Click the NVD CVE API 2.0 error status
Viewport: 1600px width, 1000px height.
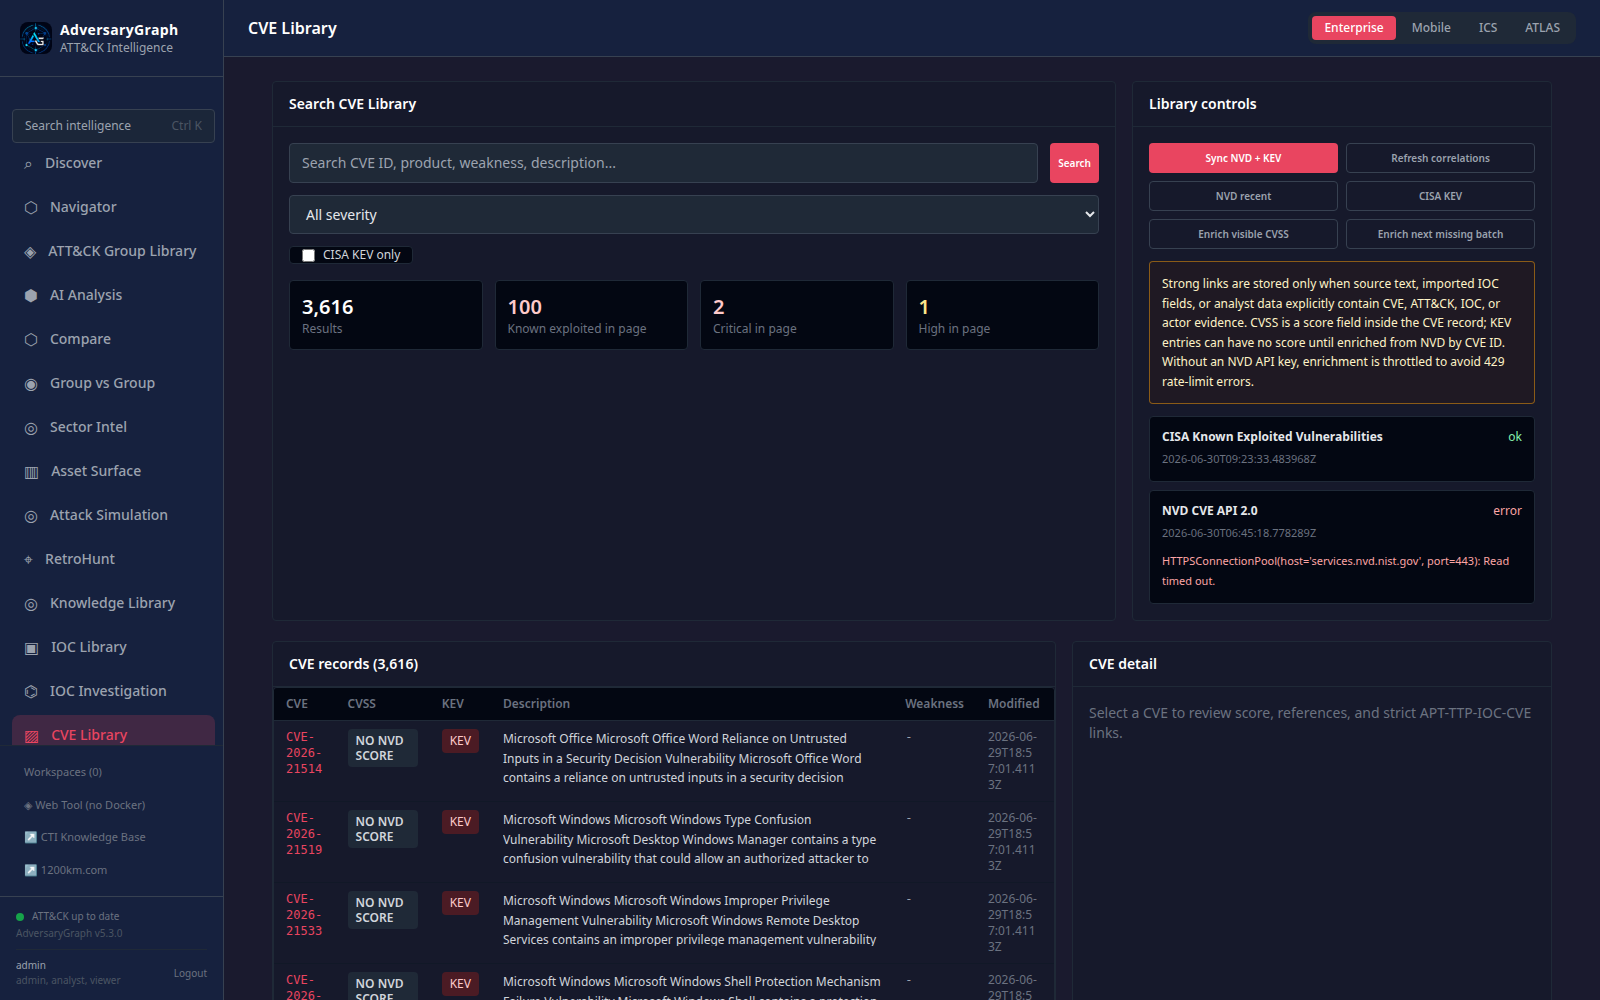coord(1507,511)
